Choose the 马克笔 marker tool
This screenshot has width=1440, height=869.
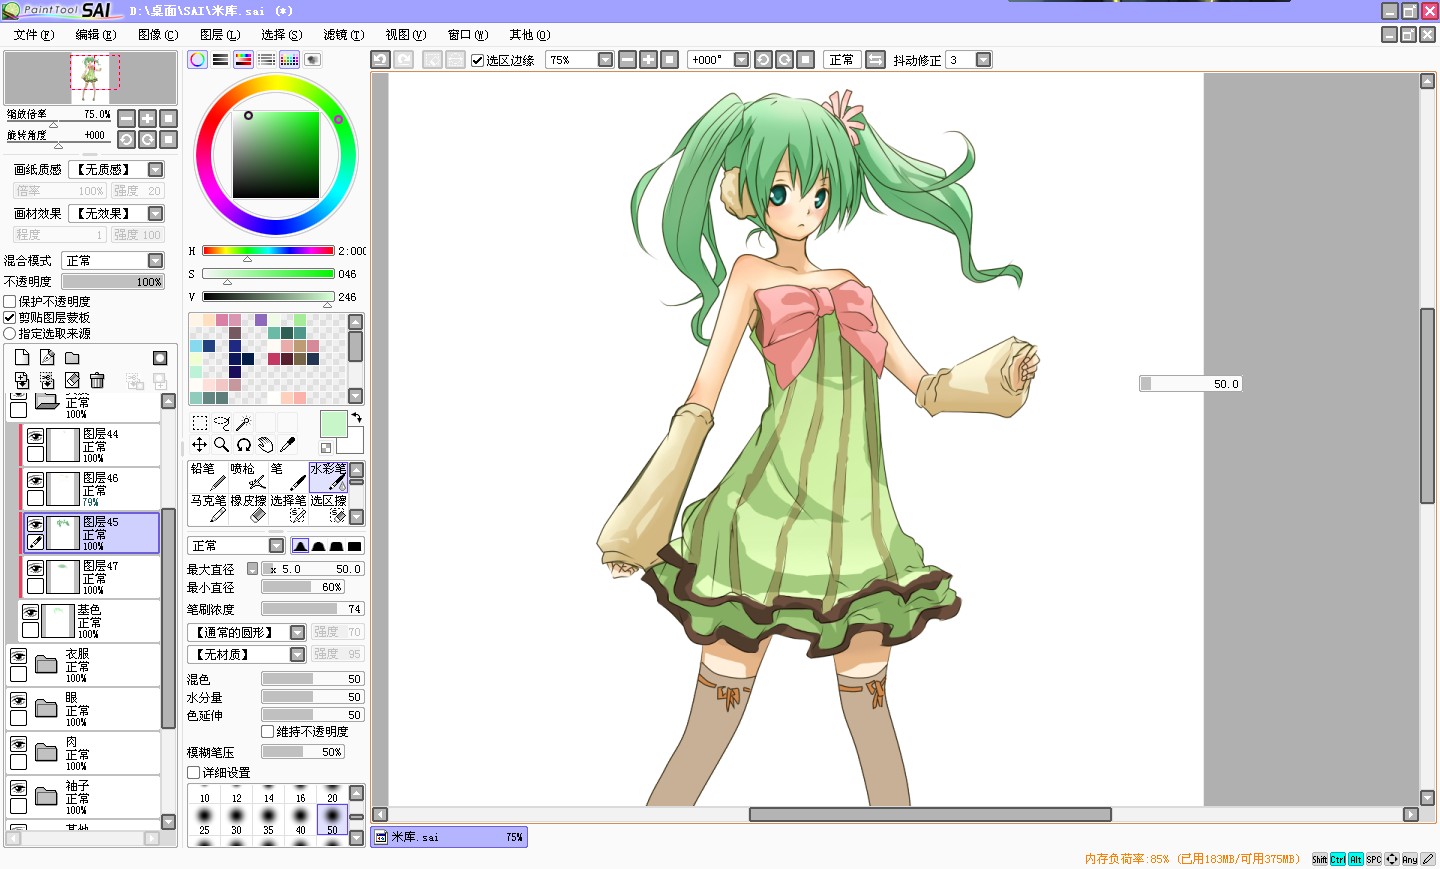point(208,508)
